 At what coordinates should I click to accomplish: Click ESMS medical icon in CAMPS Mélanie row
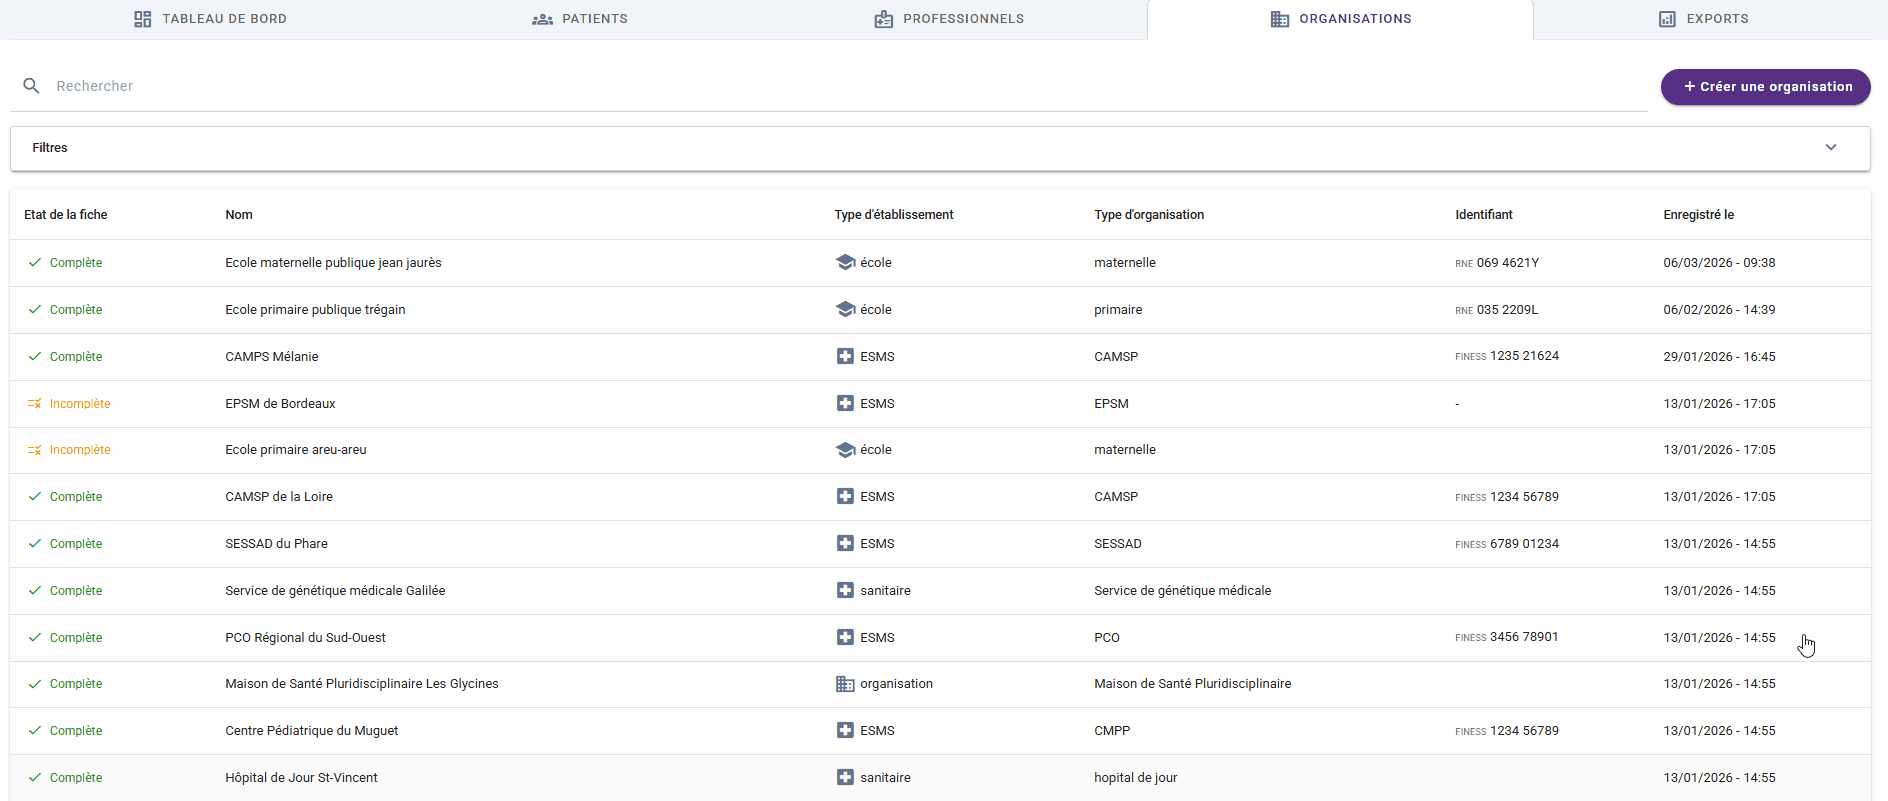(845, 357)
